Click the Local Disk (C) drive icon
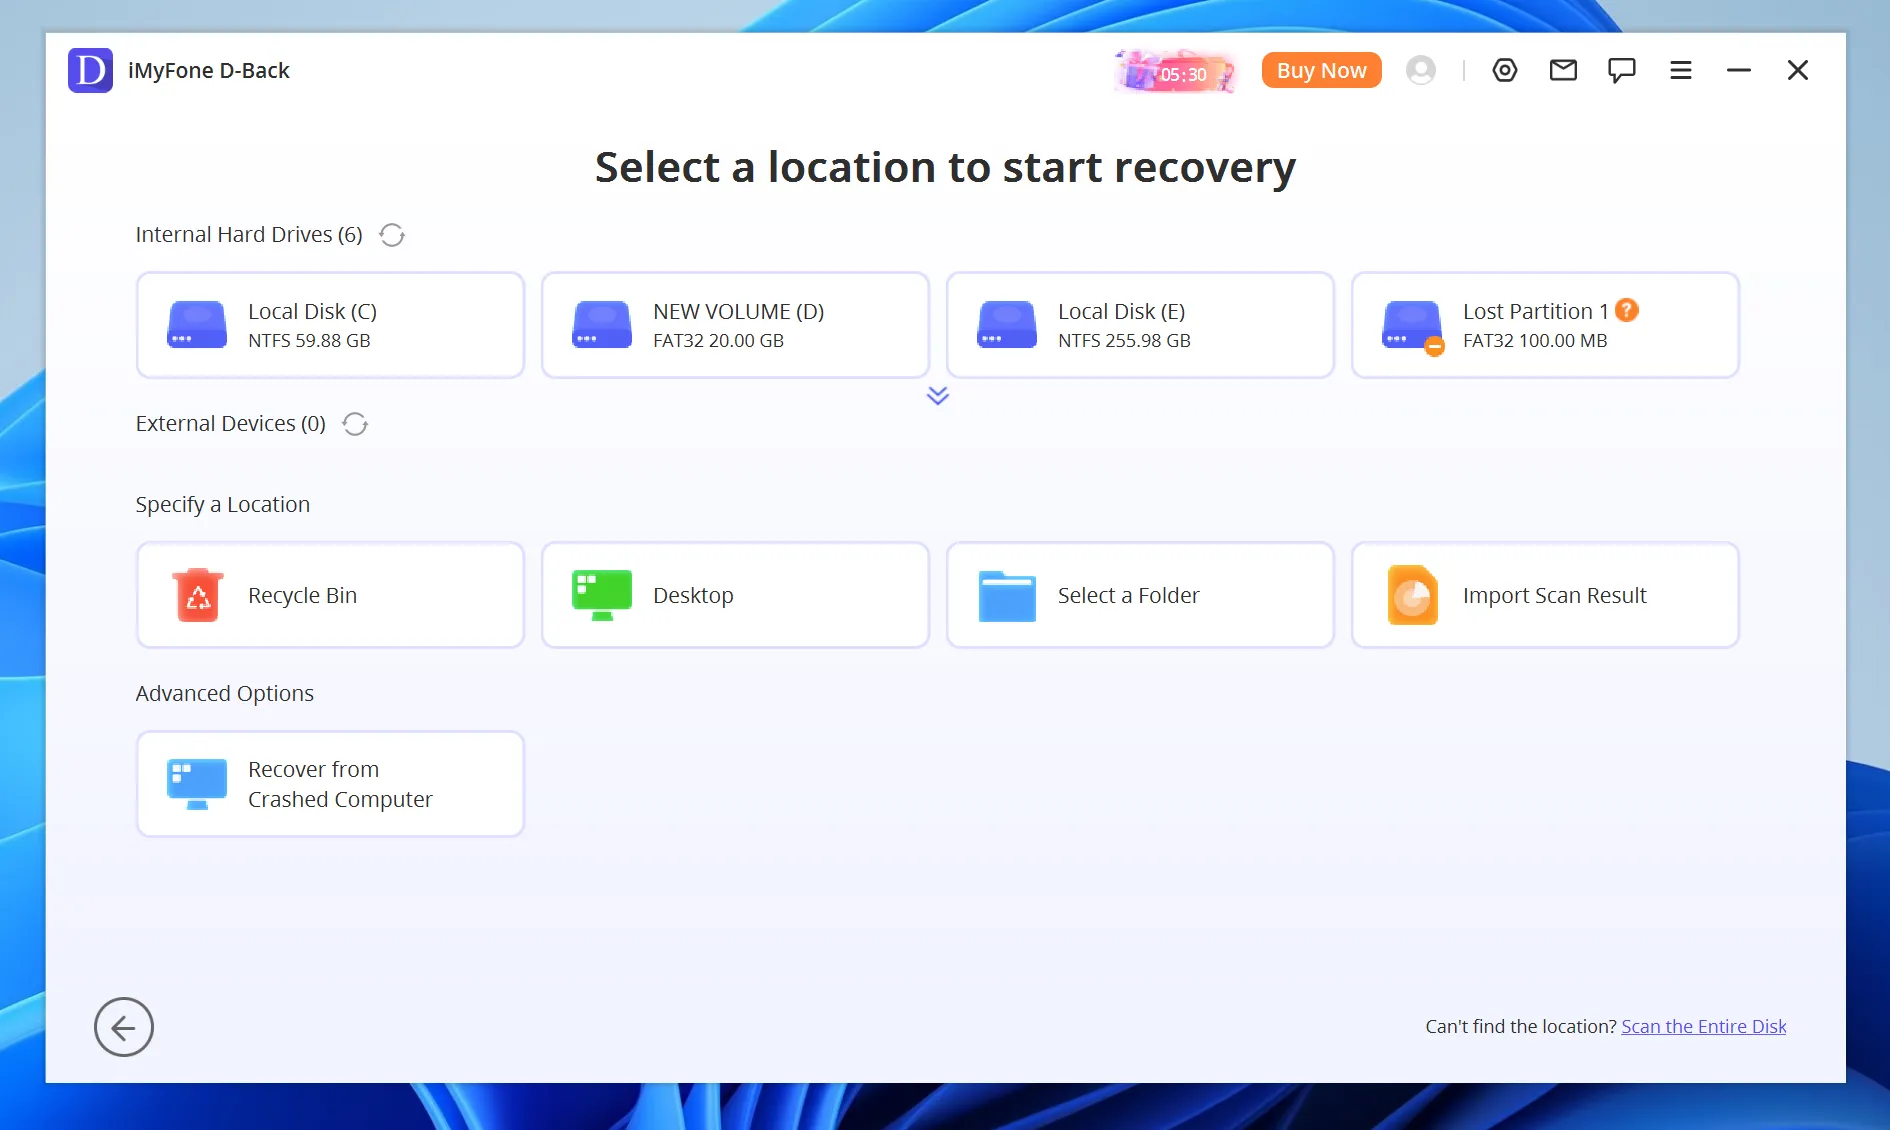The width and height of the screenshot is (1890, 1130). point(197,325)
